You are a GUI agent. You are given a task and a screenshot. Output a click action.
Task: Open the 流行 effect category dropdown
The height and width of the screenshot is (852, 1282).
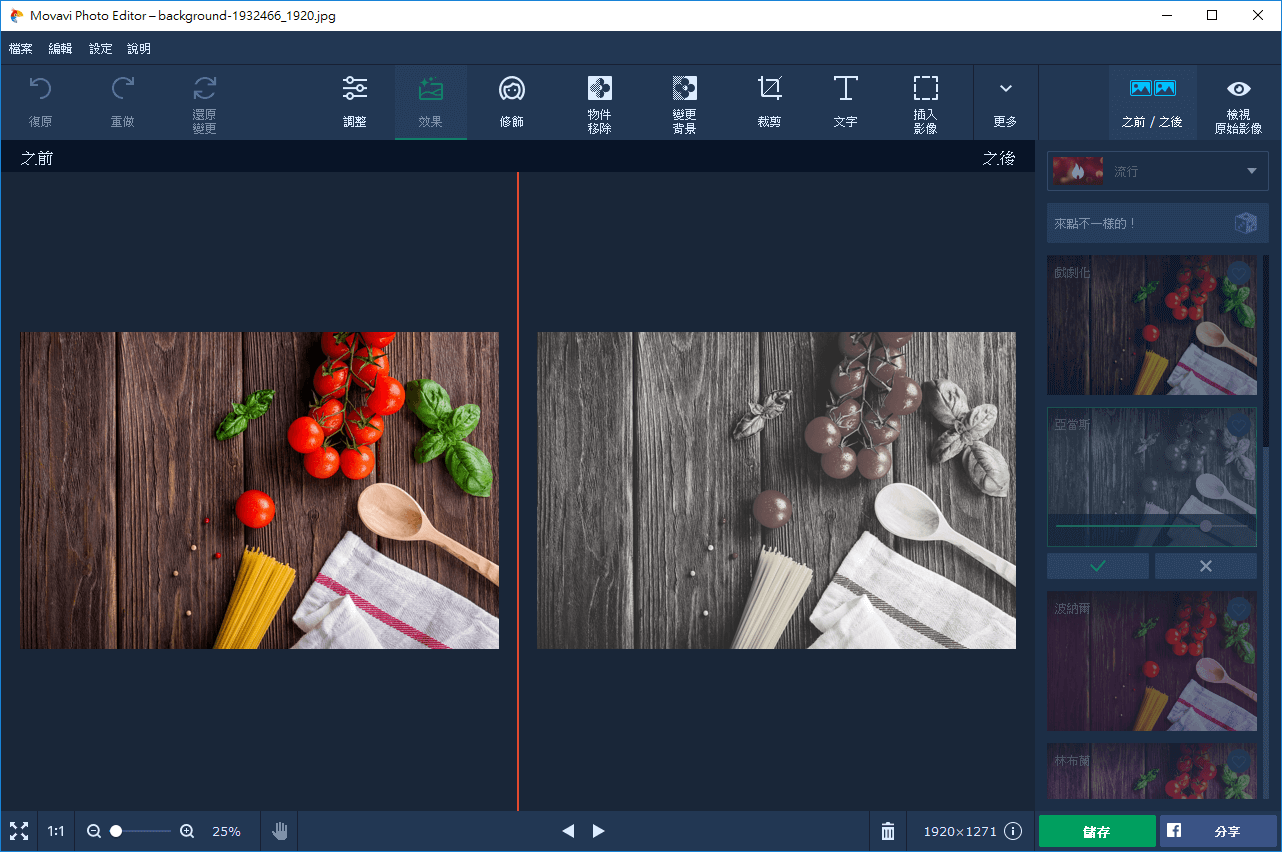click(x=1157, y=171)
